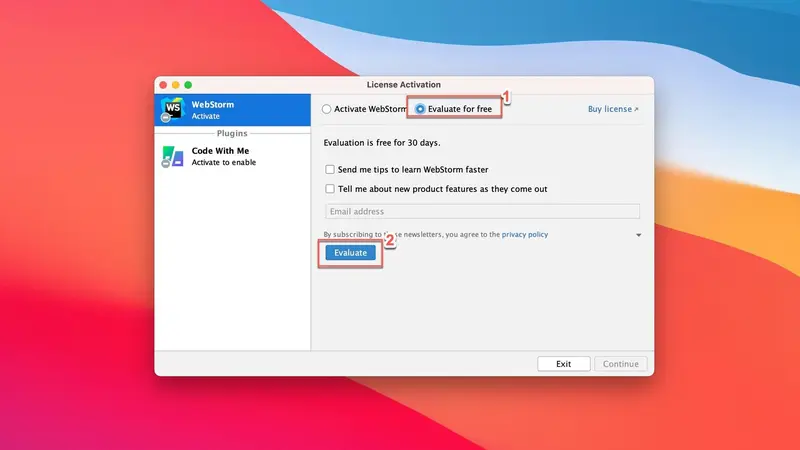Open the Buy license link
This screenshot has width=800, height=450.
613,109
